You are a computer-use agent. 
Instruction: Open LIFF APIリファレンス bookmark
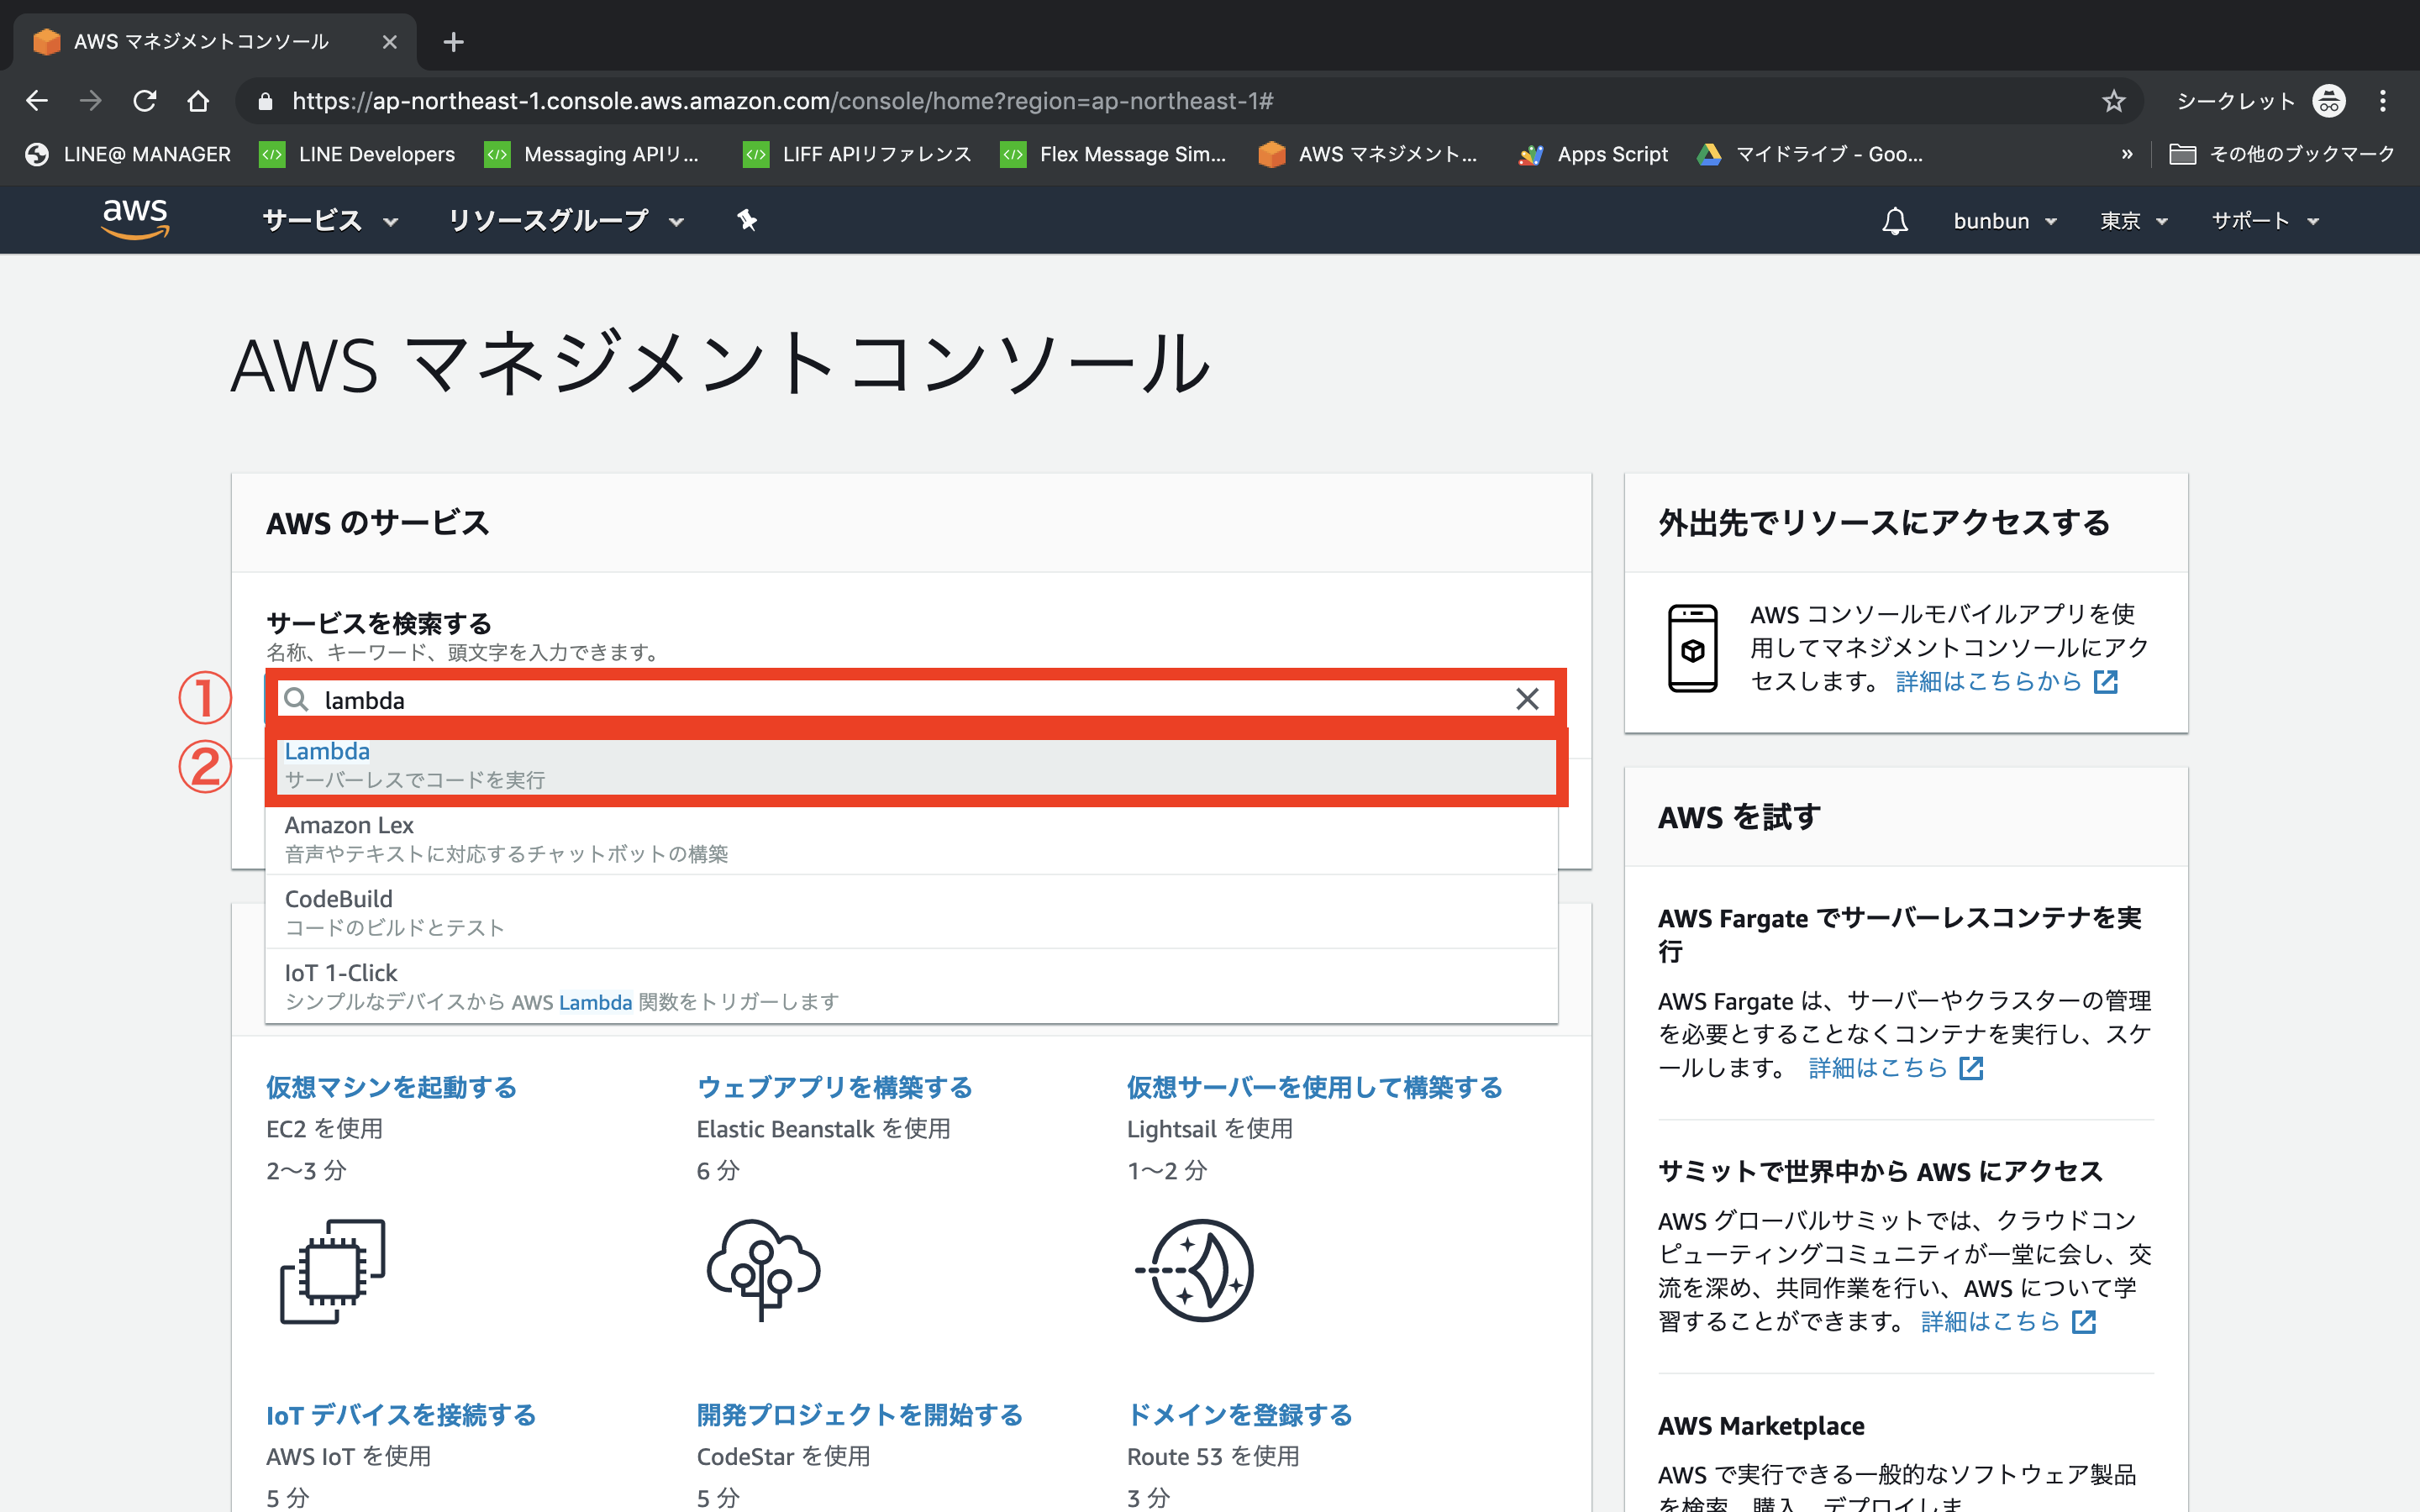point(857,154)
